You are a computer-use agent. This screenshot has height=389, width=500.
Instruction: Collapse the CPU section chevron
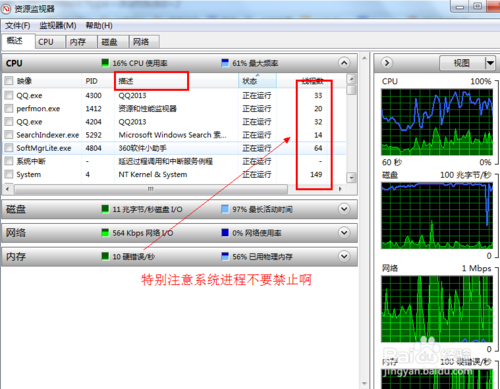pyautogui.click(x=344, y=63)
